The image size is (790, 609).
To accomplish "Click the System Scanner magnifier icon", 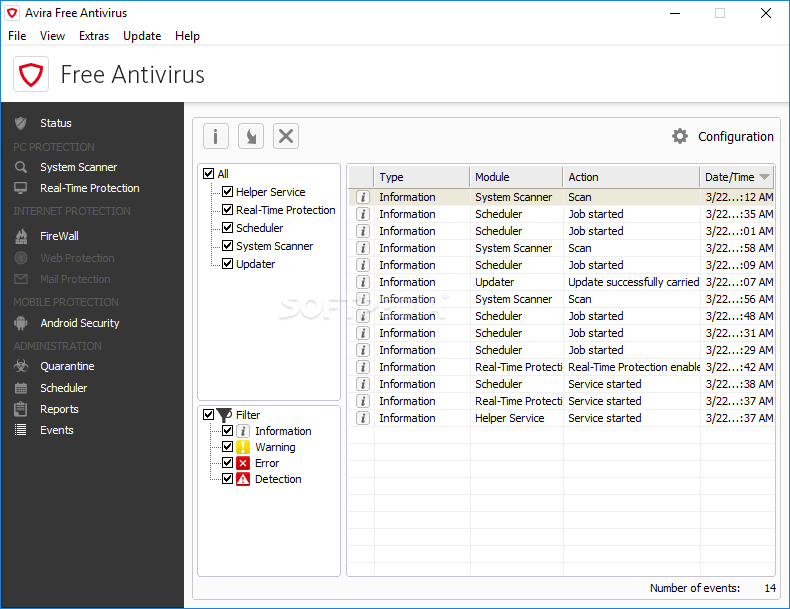I will point(21,167).
